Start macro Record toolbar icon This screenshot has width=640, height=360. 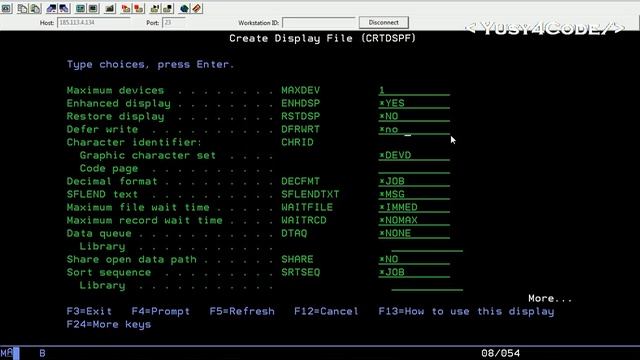point(126,8)
